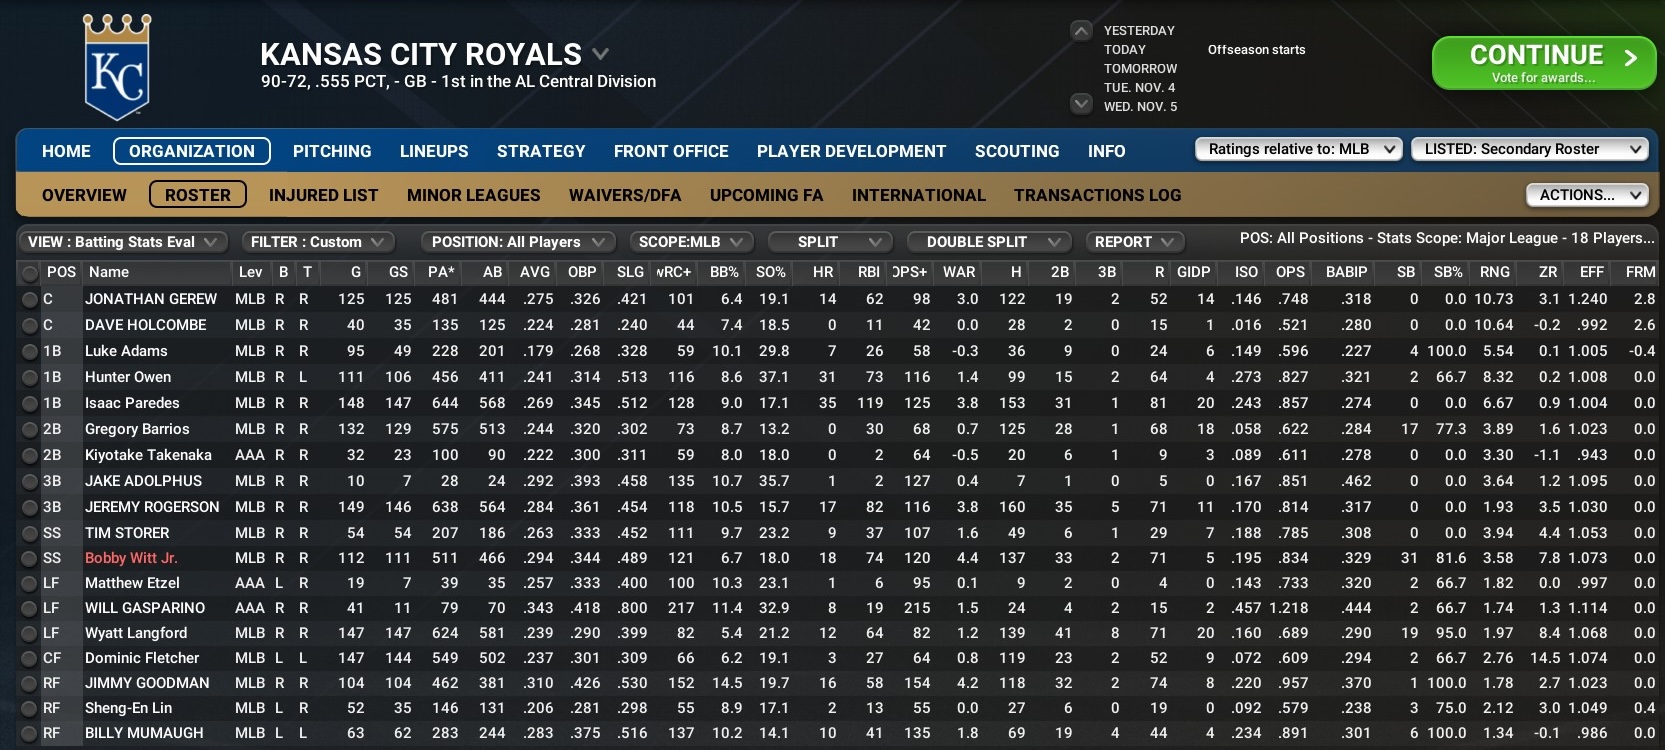Select radio button for Billy Mumaugh row
Image resolution: width=1665 pixels, height=750 pixels.
click(30, 733)
